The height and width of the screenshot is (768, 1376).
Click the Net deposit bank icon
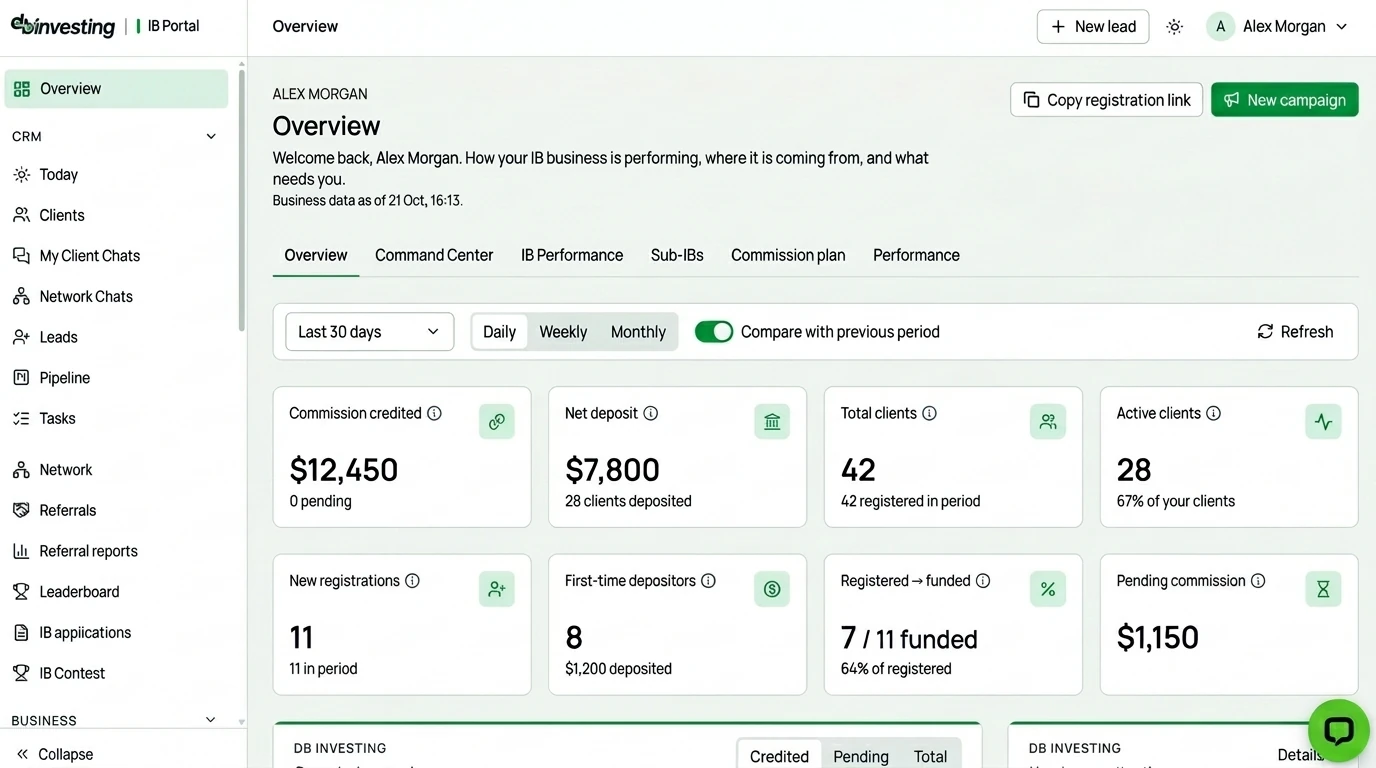pos(772,422)
